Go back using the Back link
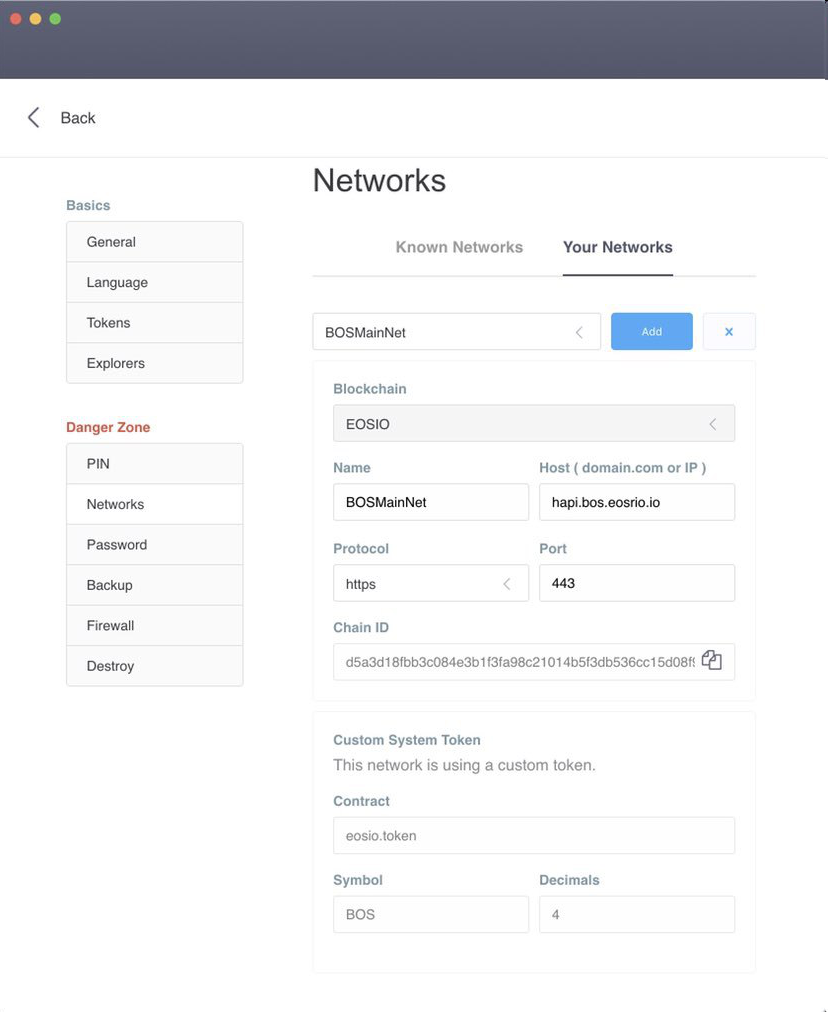828x1012 pixels. (x=77, y=117)
